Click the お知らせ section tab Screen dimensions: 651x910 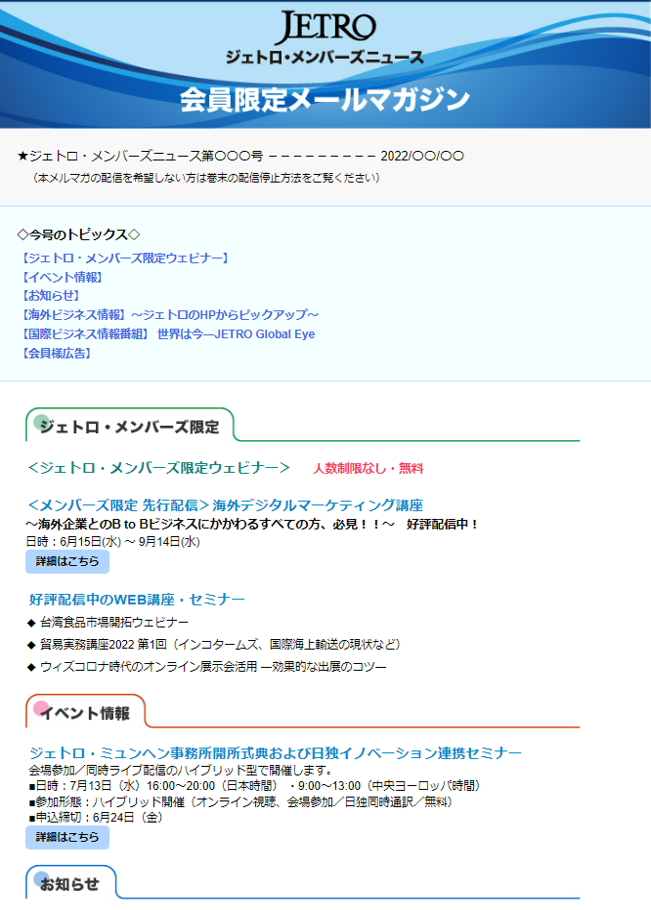click(71, 883)
